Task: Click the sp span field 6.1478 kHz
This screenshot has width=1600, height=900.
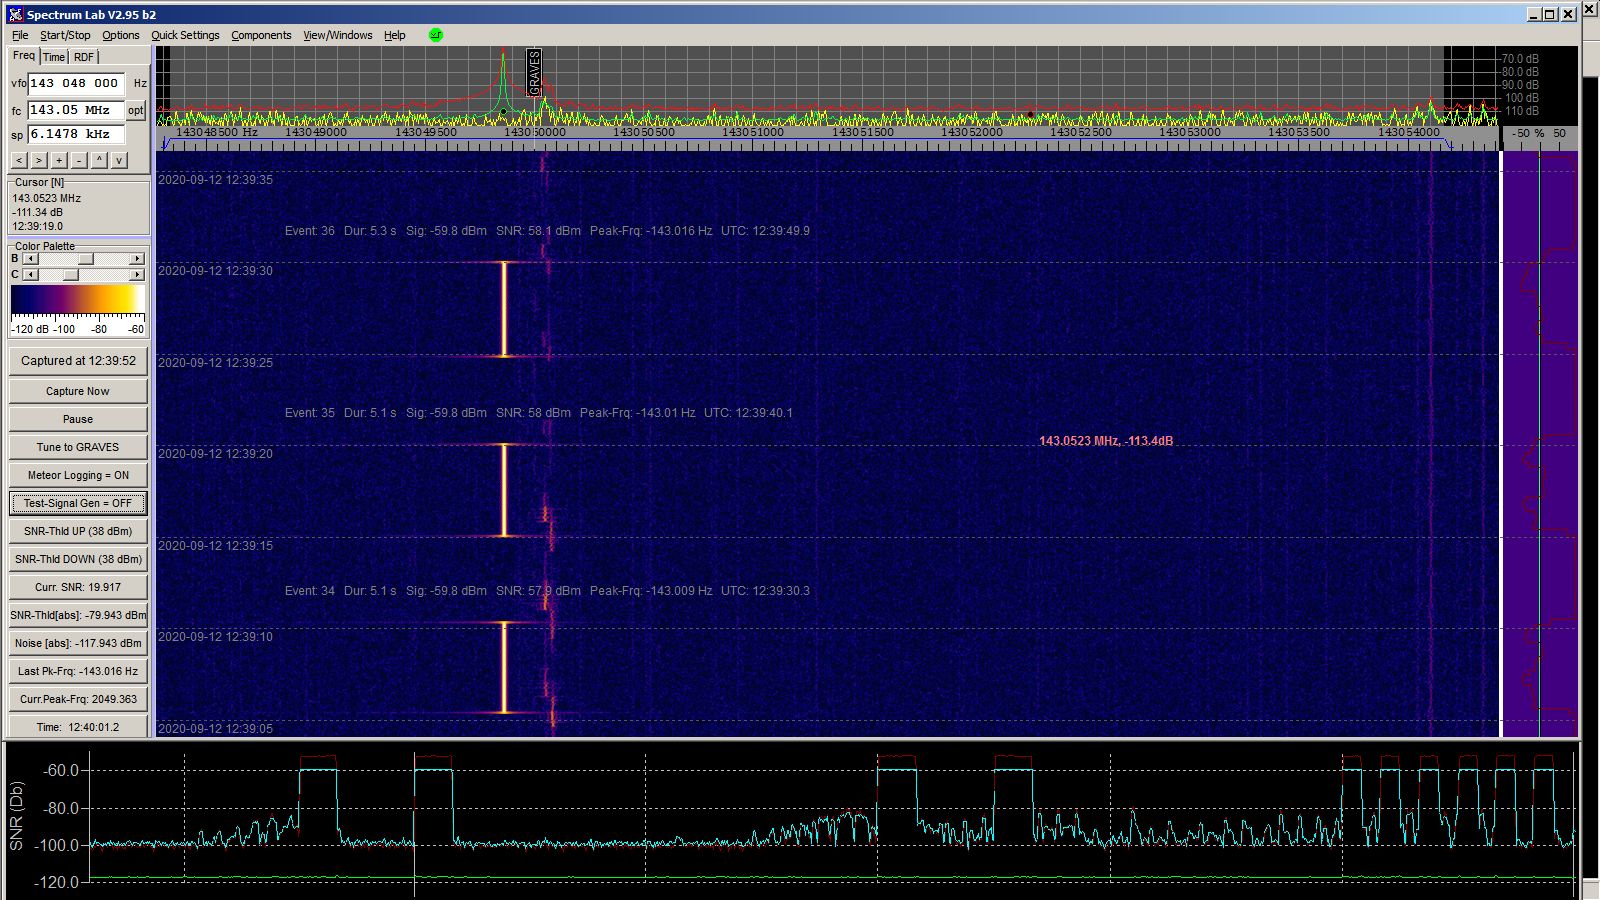Action: [x=76, y=134]
